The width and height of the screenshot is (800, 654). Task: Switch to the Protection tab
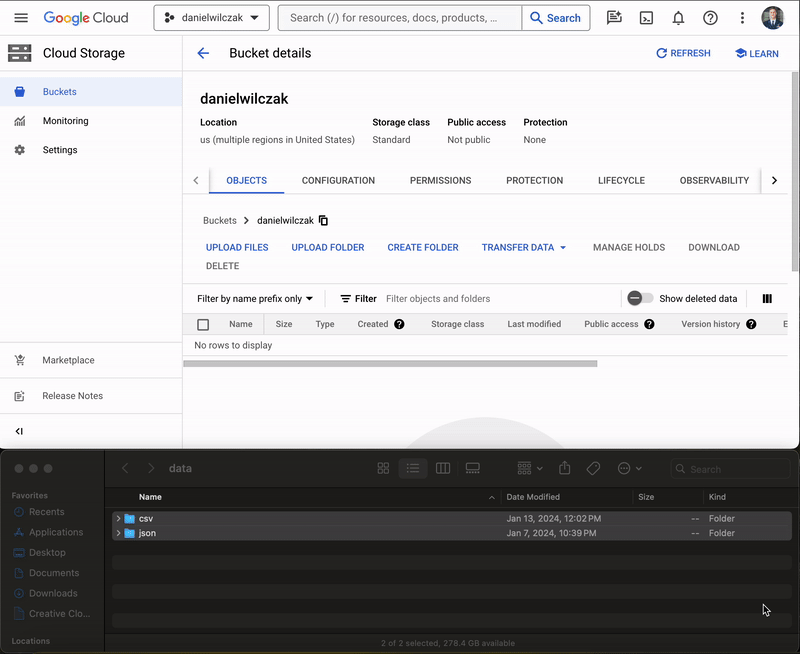click(534, 181)
